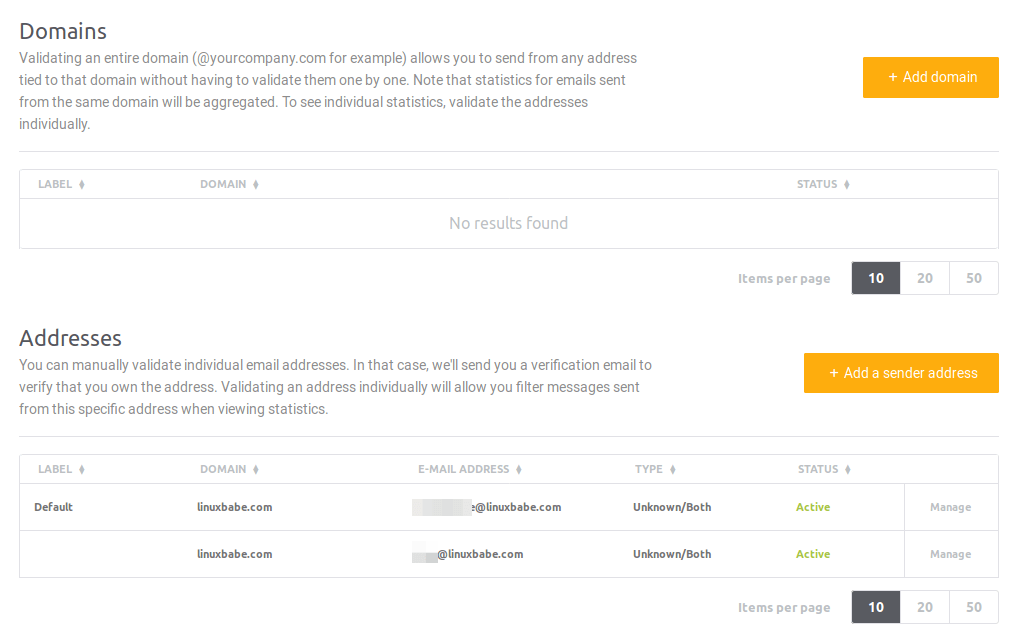This screenshot has height=635, width=1022.
Task: Show 20 items per page in Addresses
Action: click(x=925, y=607)
